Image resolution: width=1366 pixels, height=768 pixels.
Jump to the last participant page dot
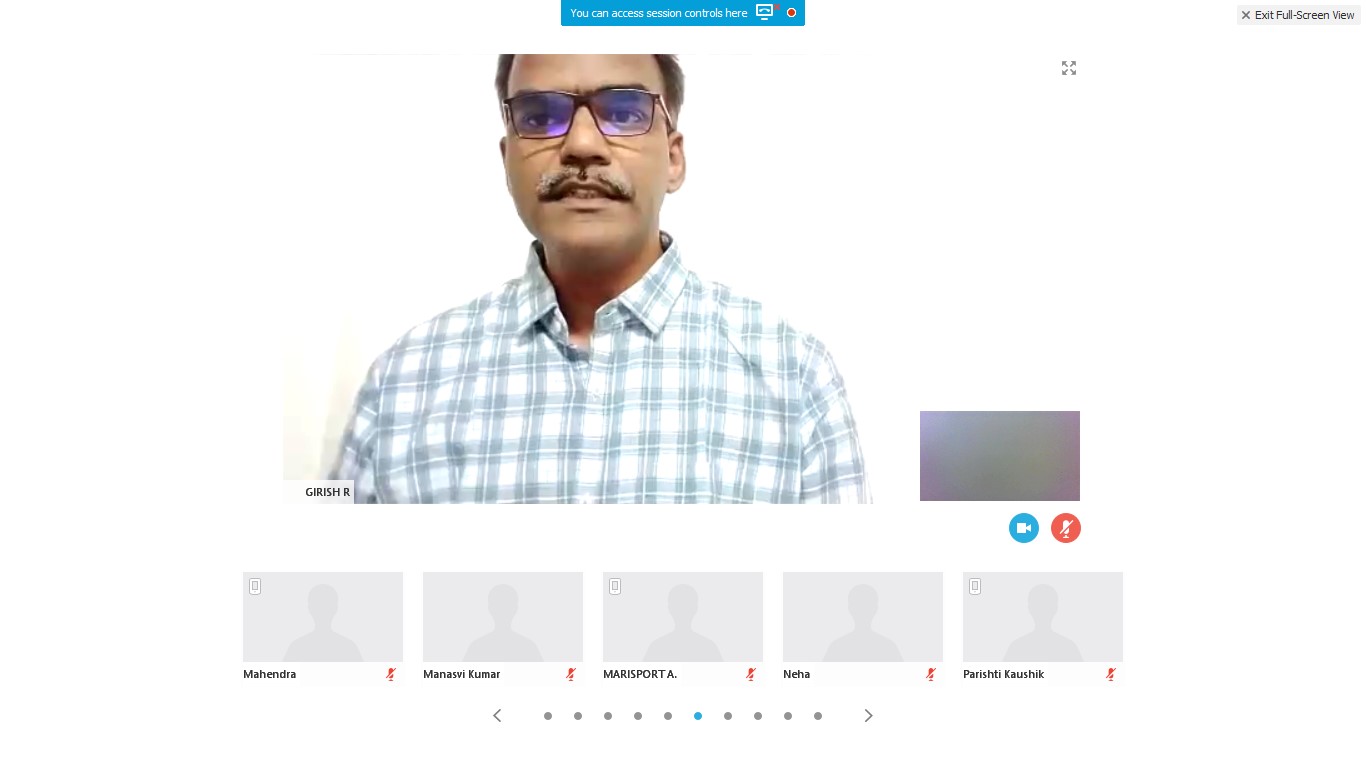818,716
